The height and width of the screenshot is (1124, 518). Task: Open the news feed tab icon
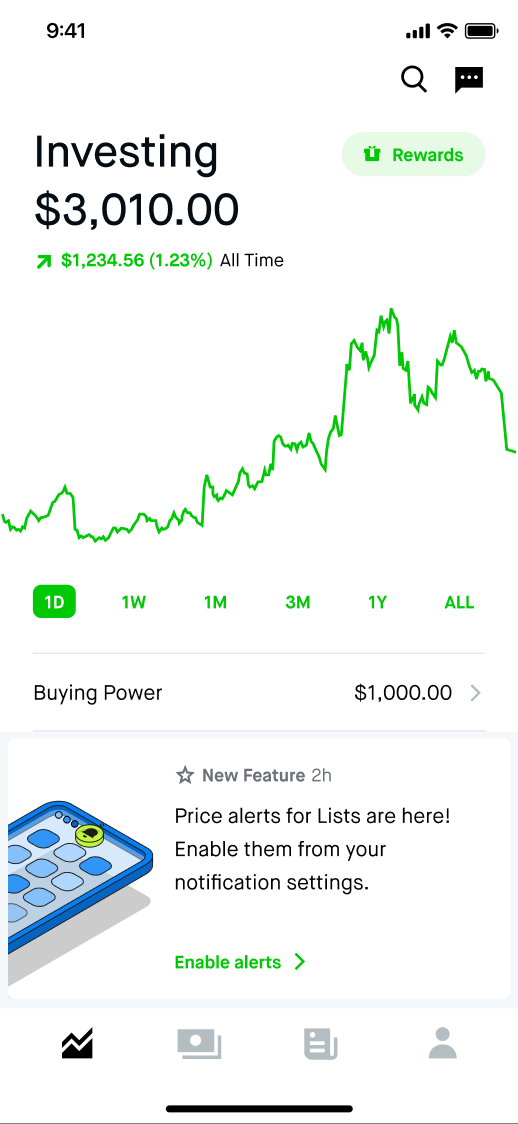point(320,1044)
